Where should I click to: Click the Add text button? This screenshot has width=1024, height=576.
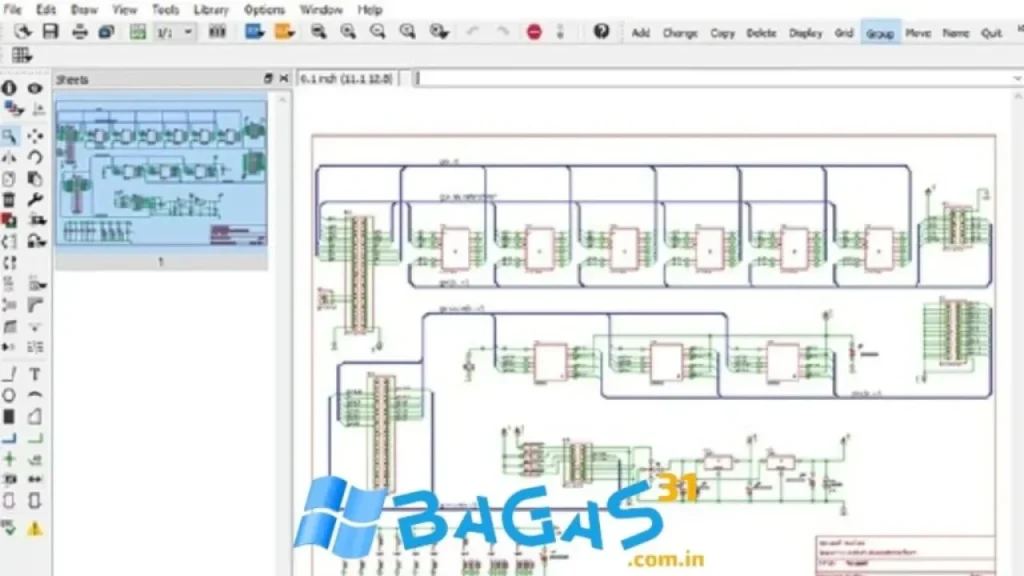[640, 33]
